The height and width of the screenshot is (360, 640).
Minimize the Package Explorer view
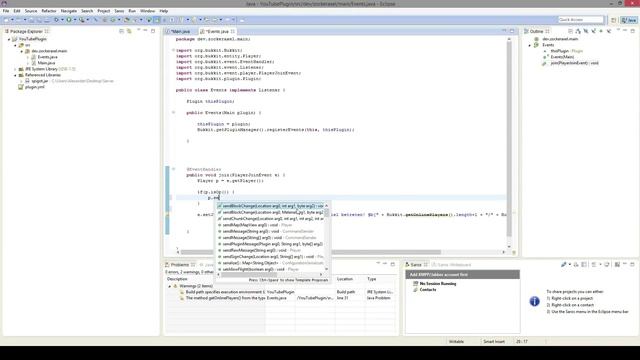pos(145,31)
